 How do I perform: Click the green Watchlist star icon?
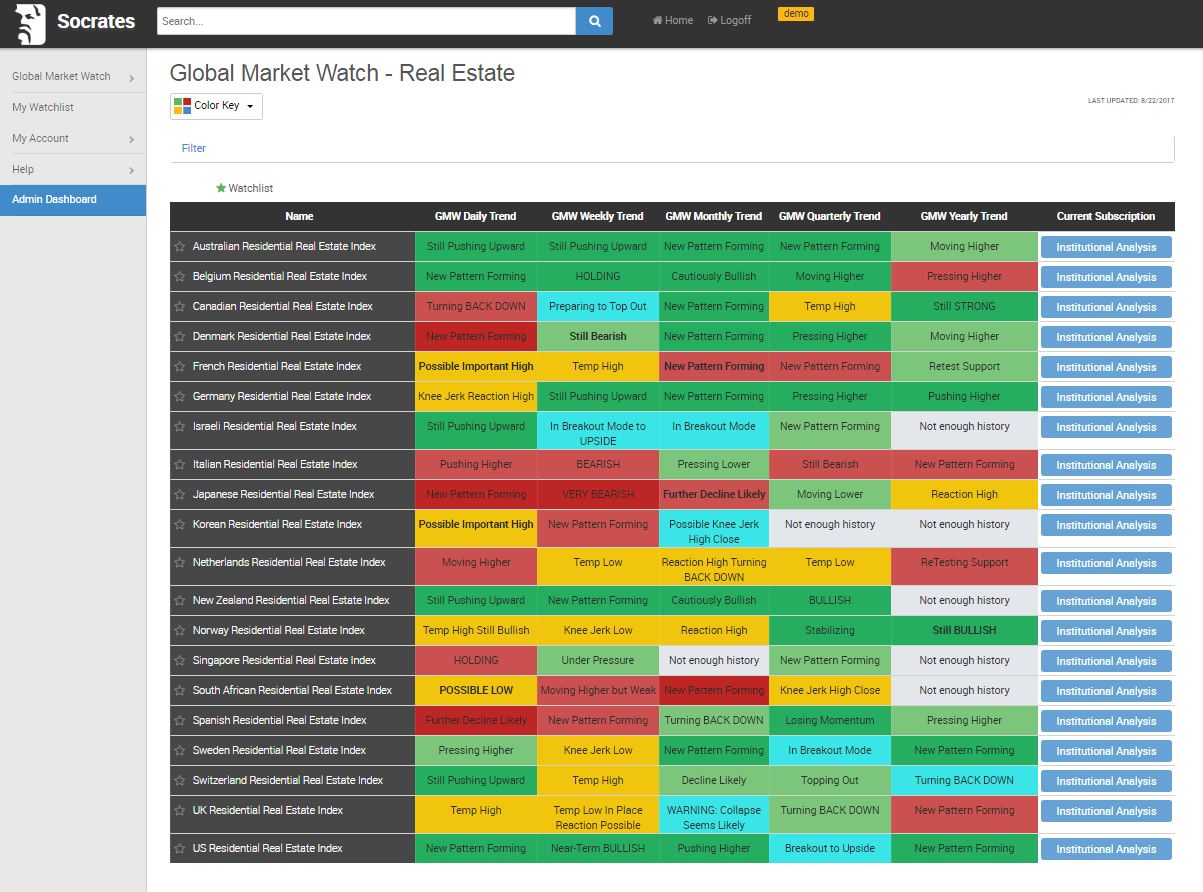221,188
